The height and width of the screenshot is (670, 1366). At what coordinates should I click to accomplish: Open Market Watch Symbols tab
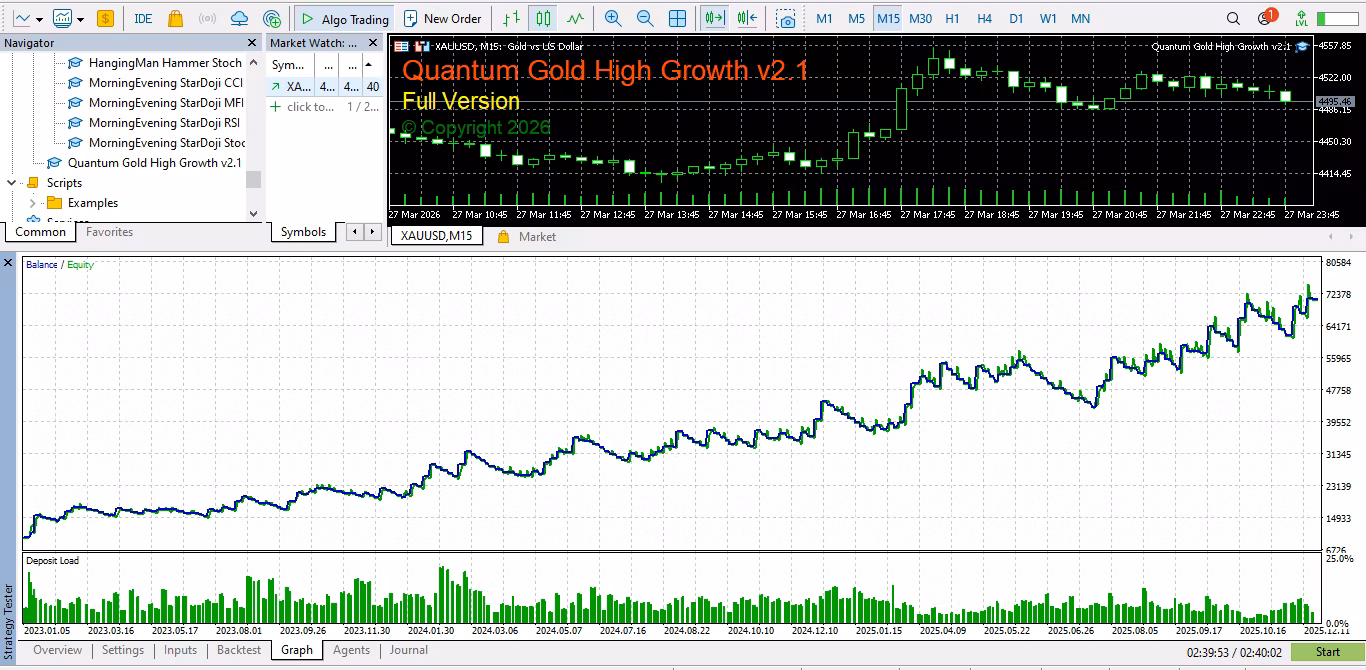(x=303, y=232)
